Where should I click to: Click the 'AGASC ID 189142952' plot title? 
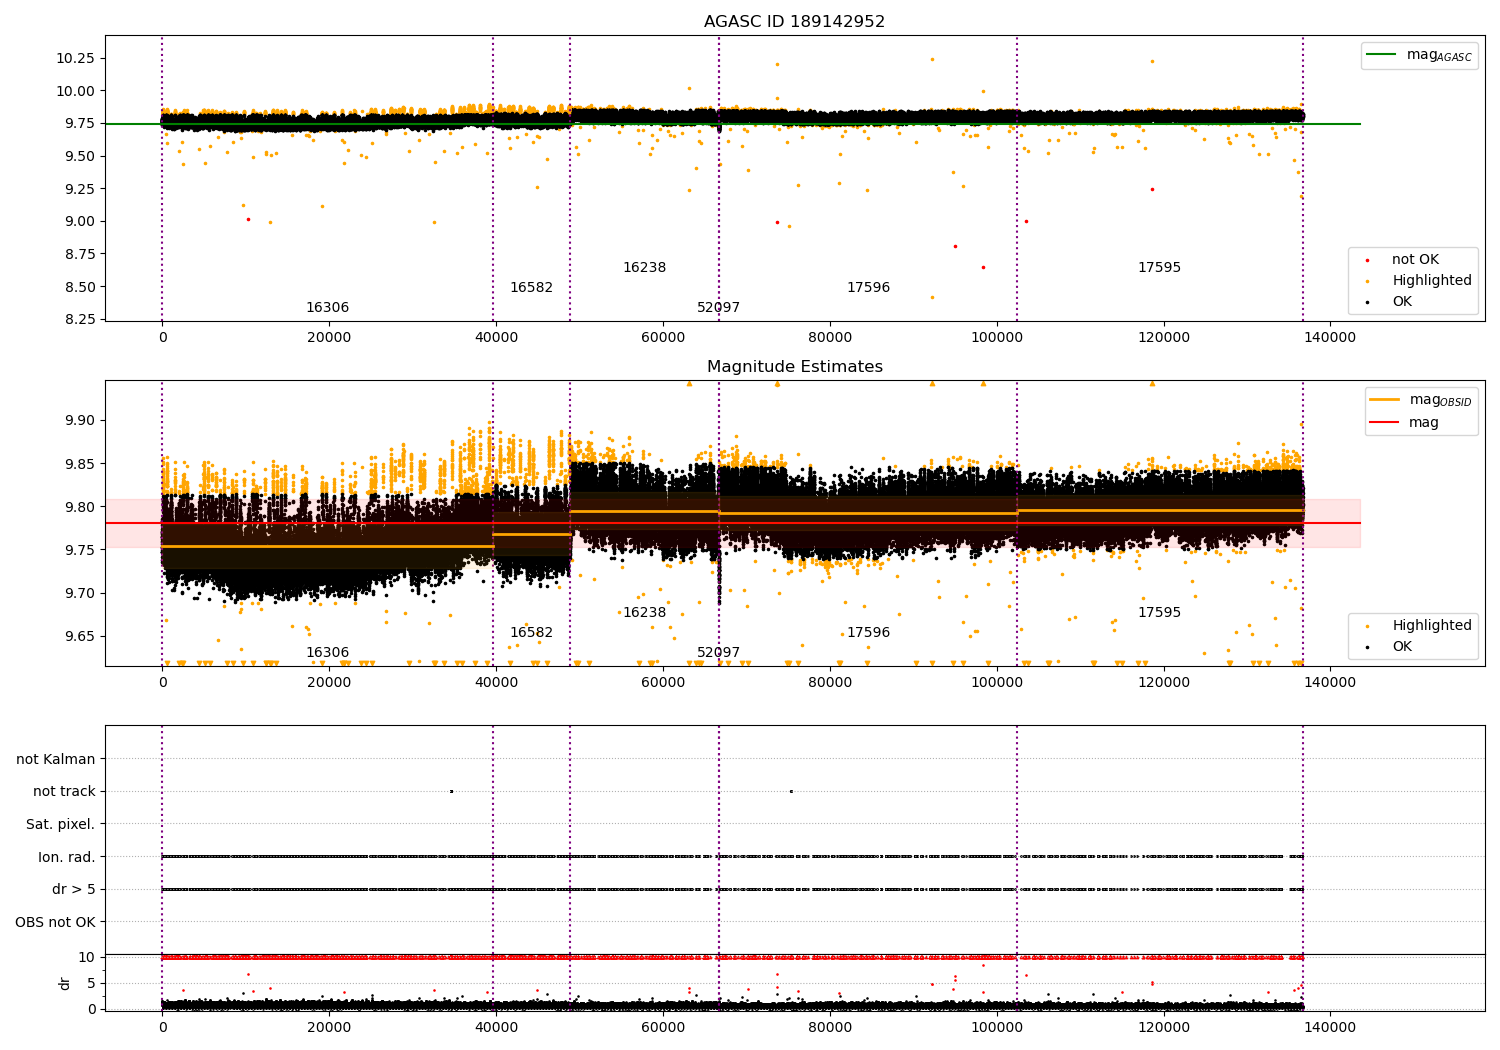click(x=794, y=22)
